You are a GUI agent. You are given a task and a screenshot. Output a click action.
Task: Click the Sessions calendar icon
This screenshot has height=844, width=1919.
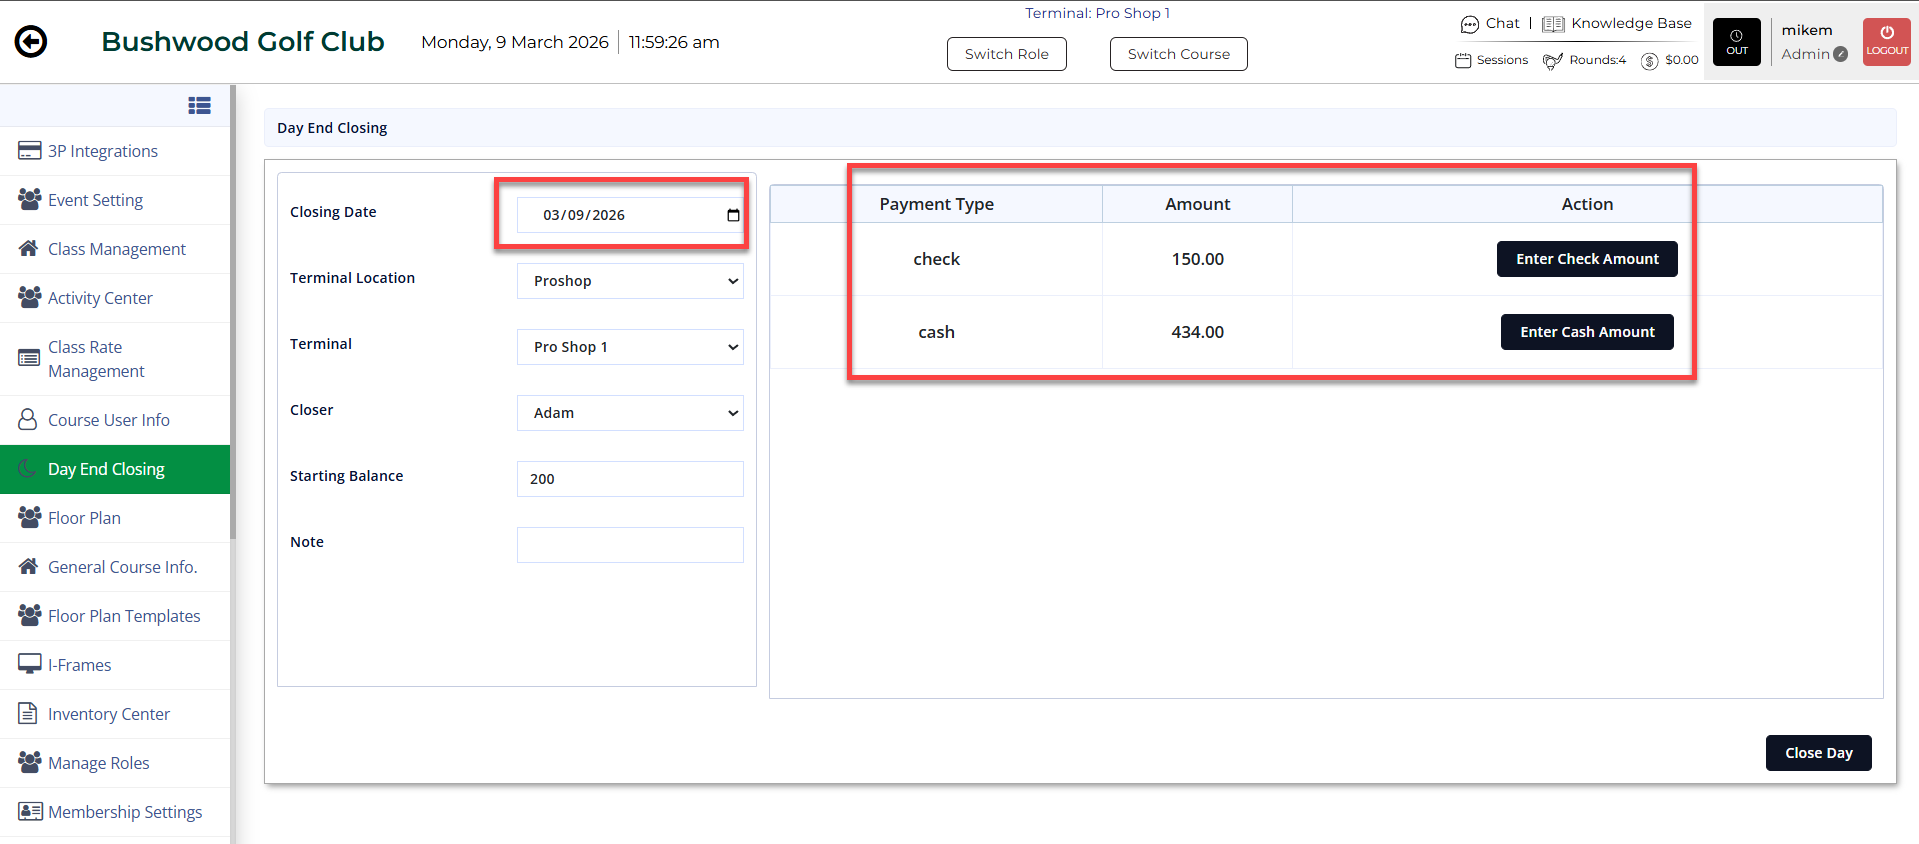(1463, 60)
